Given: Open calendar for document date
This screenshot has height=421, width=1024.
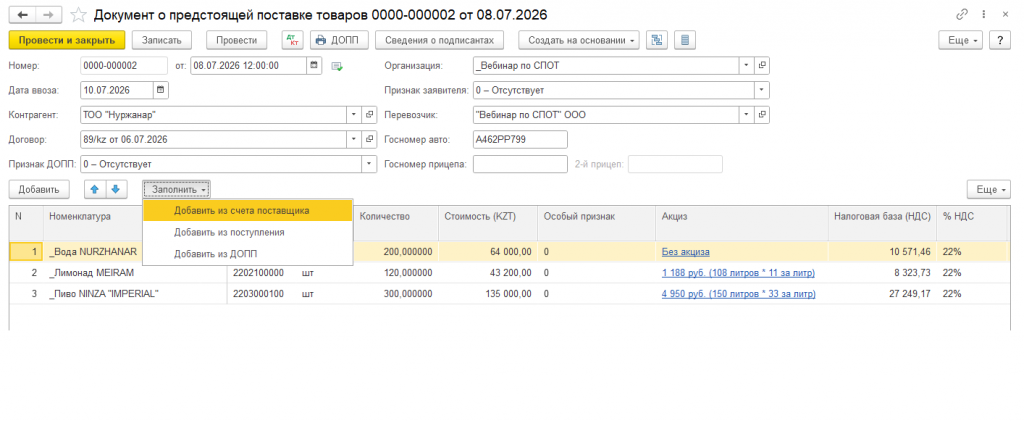Looking at the screenshot, I should [x=314, y=65].
